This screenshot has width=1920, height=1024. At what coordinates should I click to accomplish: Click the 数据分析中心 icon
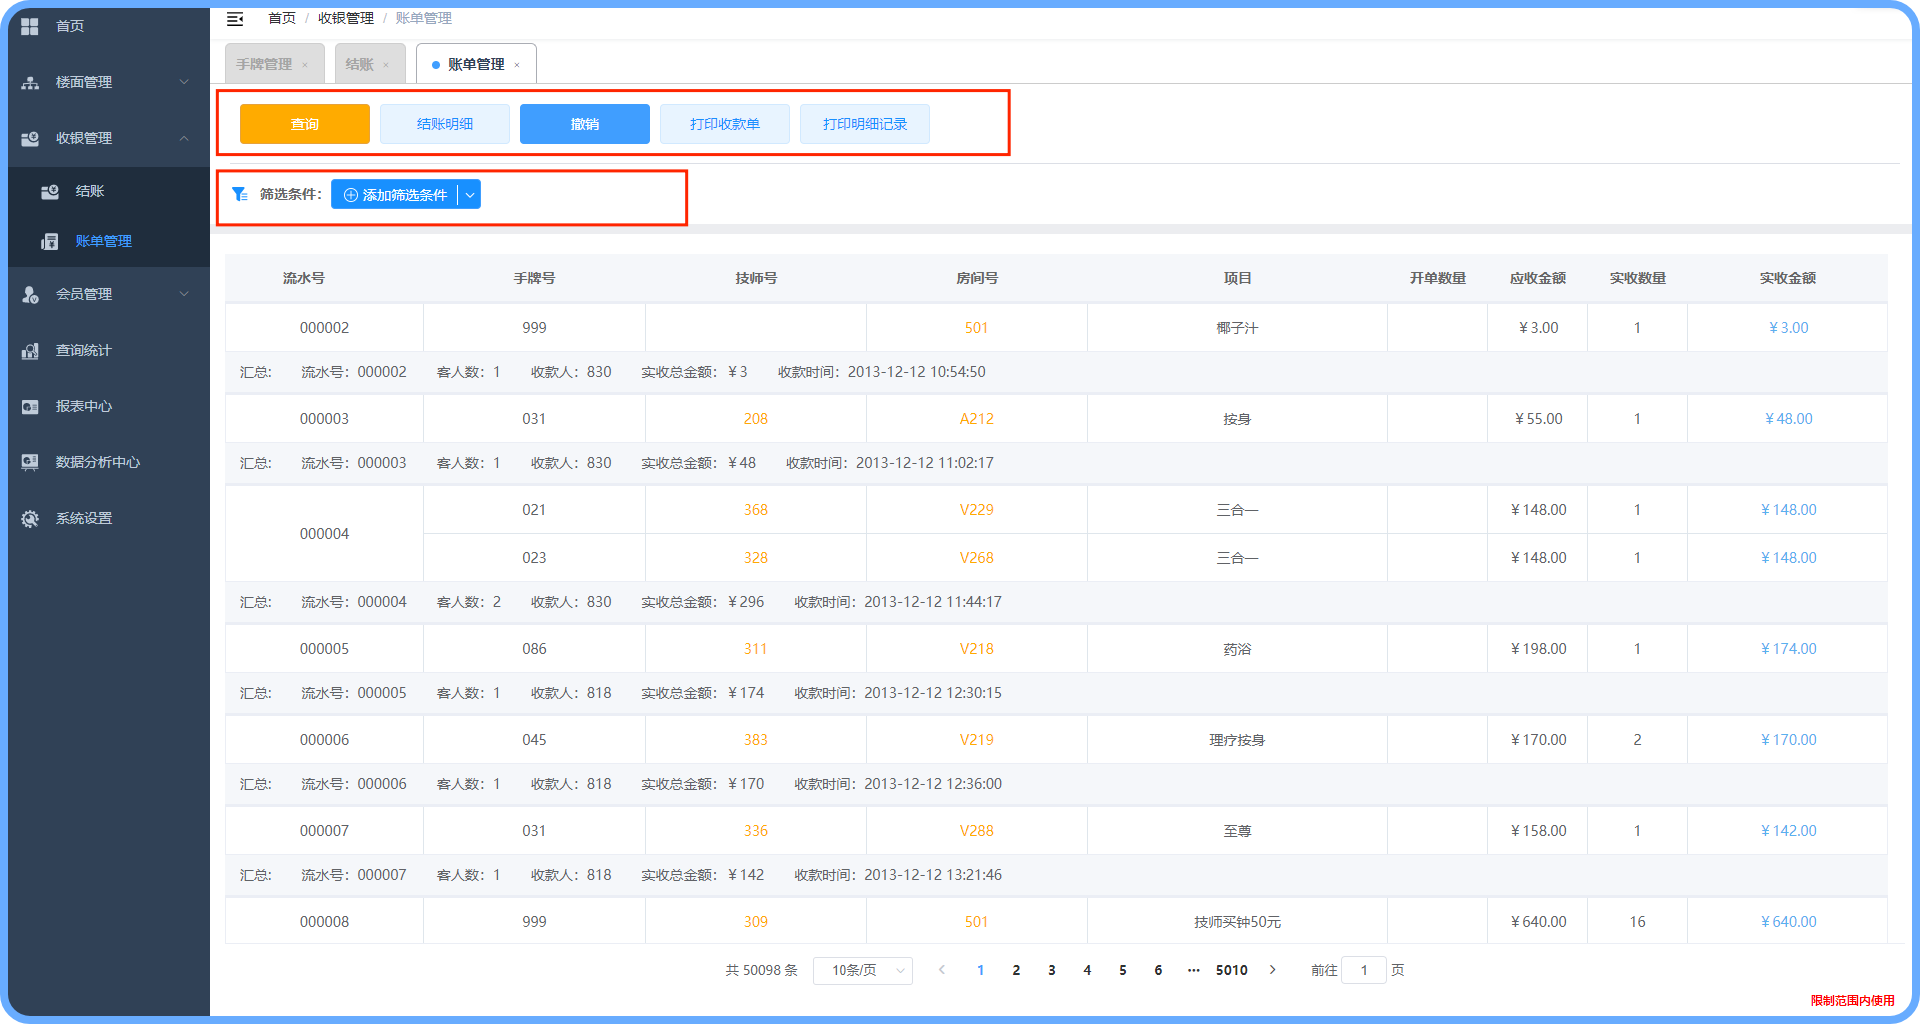[30, 462]
